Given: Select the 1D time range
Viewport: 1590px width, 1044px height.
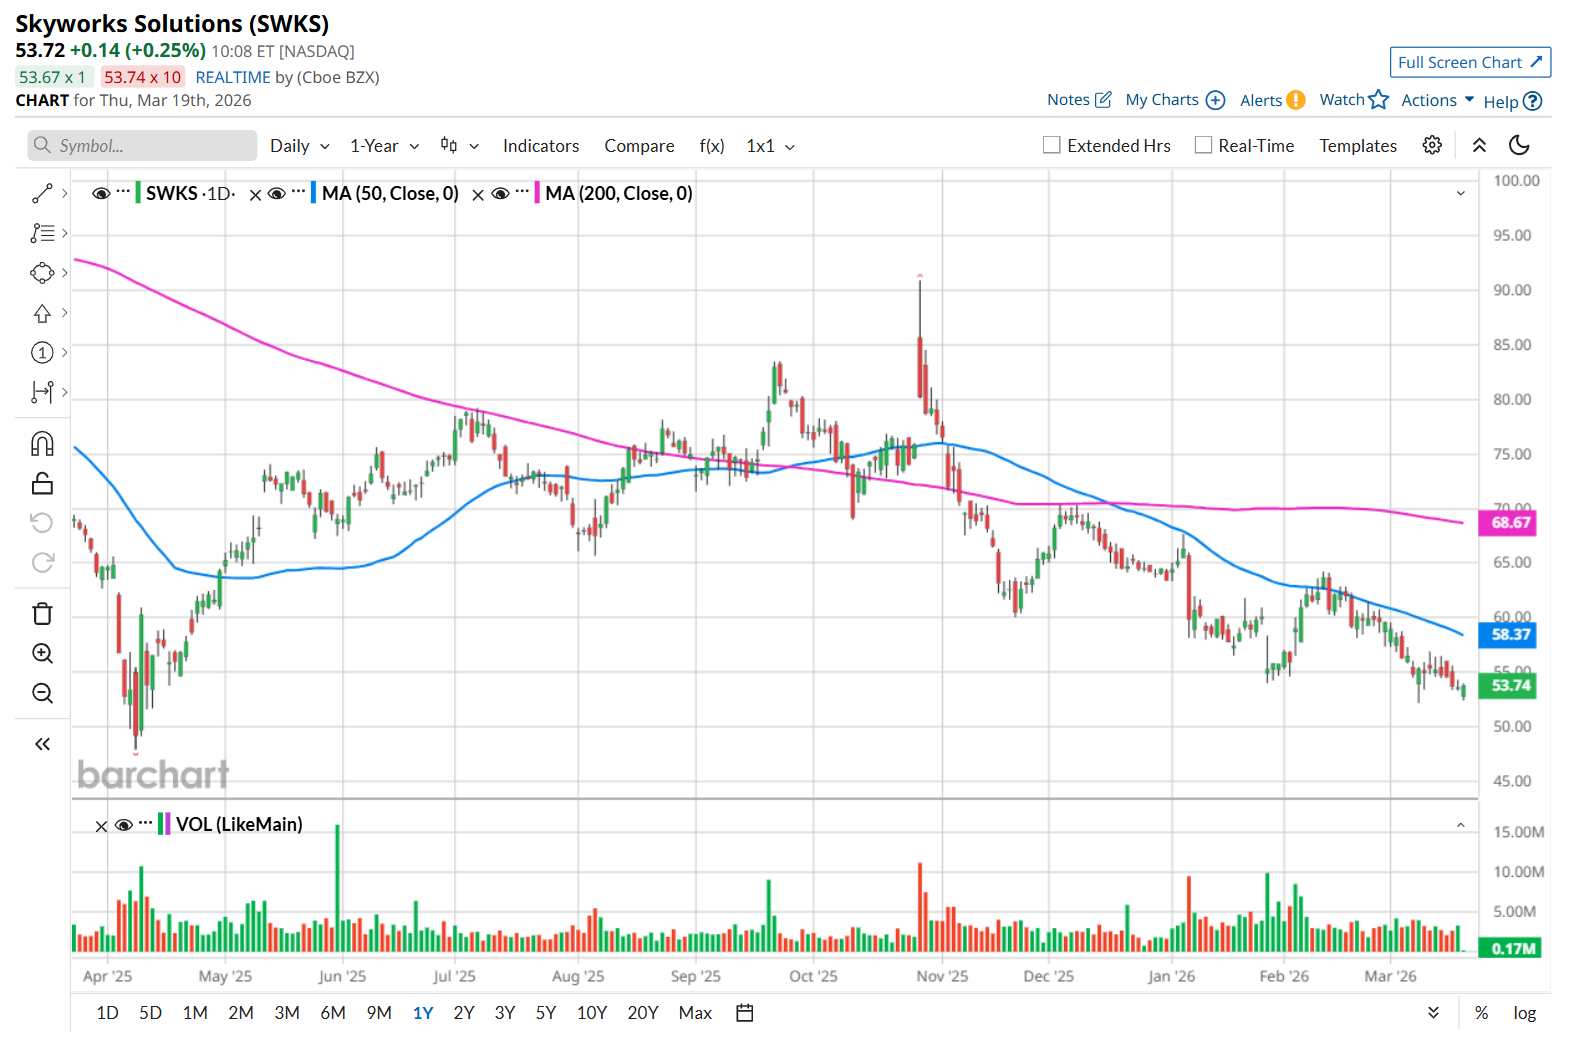Looking at the screenshot, I should (x=107, y=1013).
